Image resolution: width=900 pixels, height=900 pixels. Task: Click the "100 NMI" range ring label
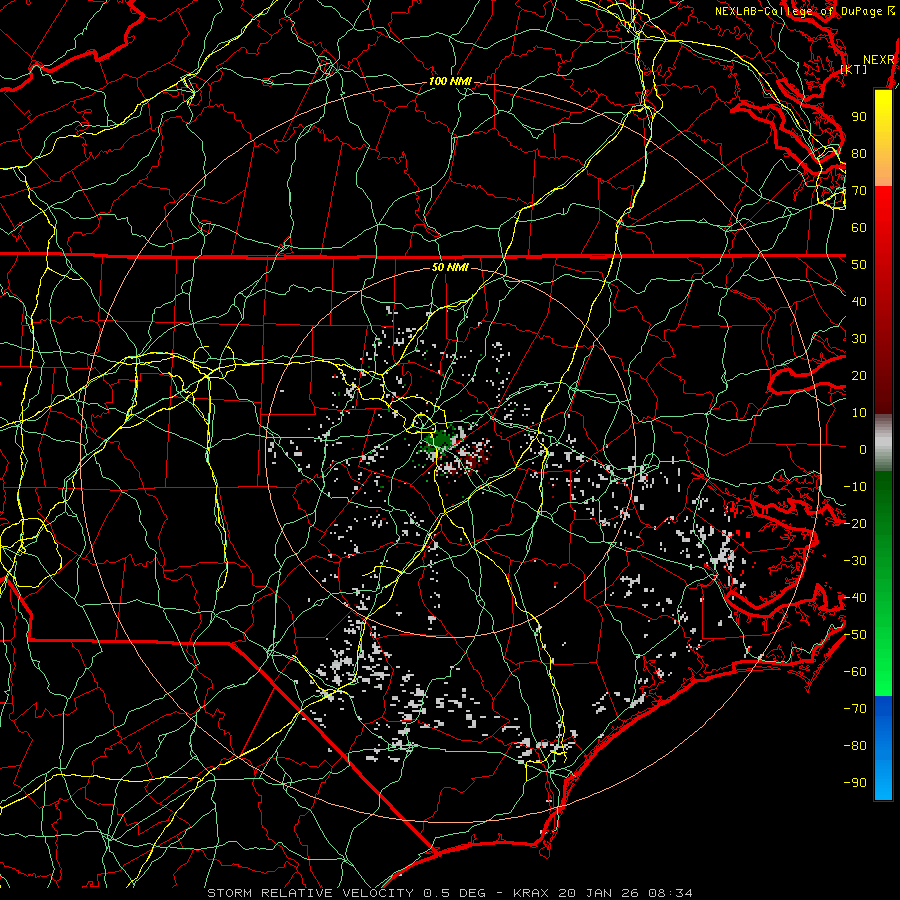[450, 82]
